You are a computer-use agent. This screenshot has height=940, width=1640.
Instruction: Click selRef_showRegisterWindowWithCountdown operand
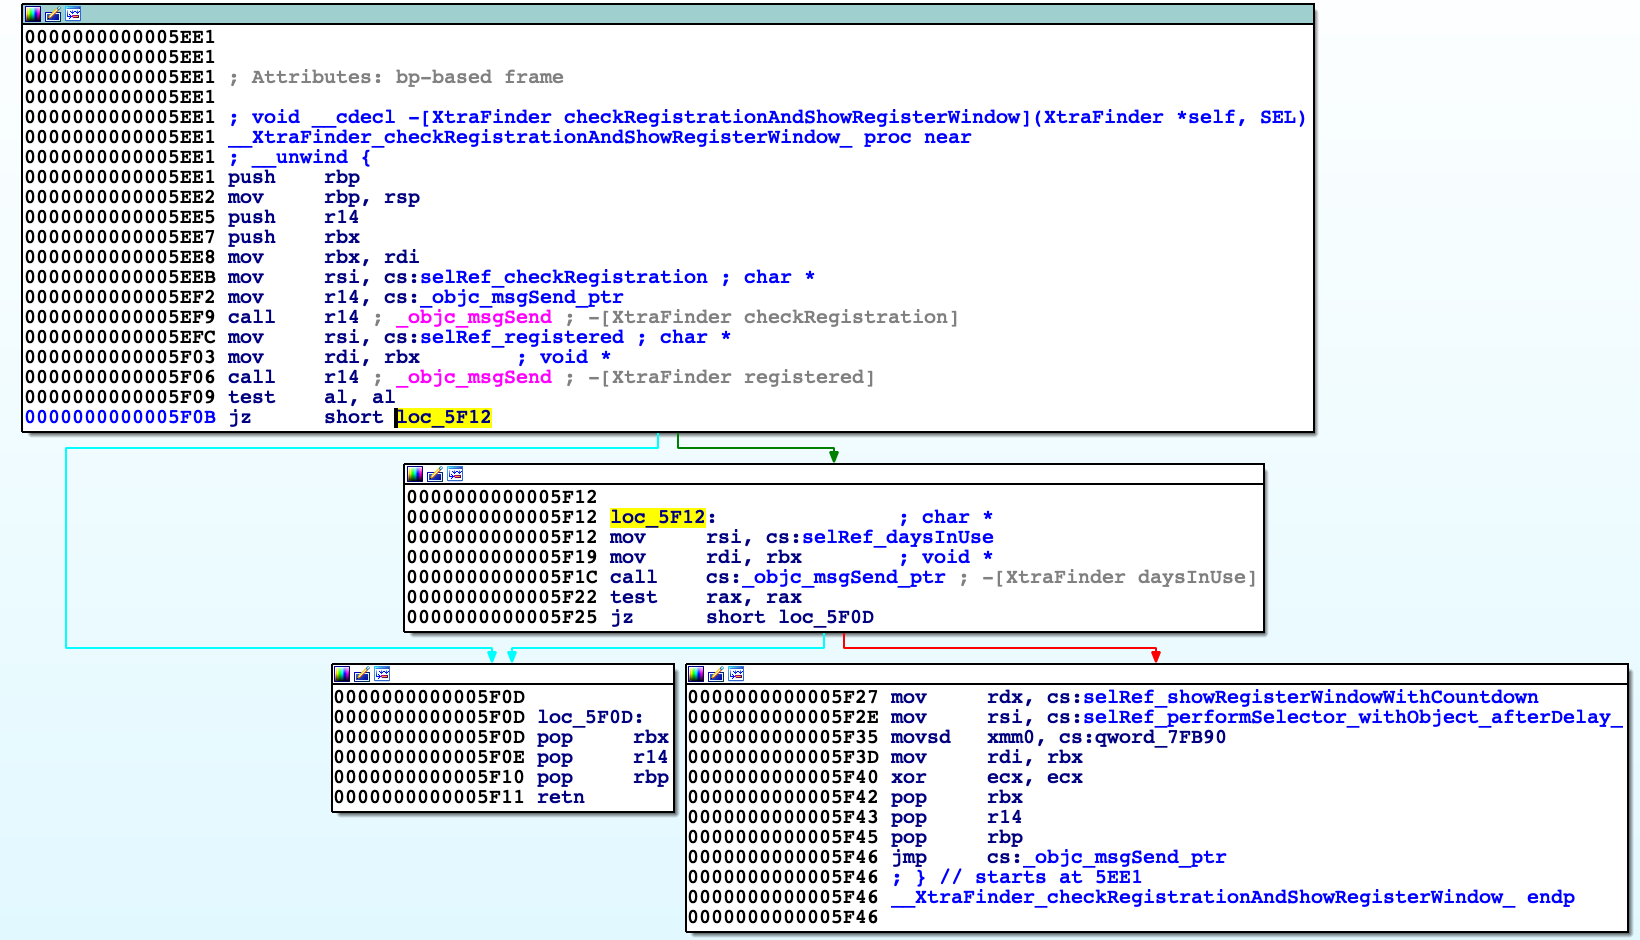[x=1310, y=697]
